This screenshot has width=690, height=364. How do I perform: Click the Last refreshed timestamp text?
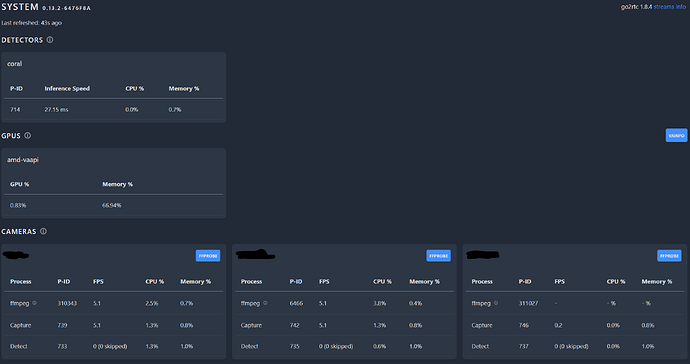point(31,23)
